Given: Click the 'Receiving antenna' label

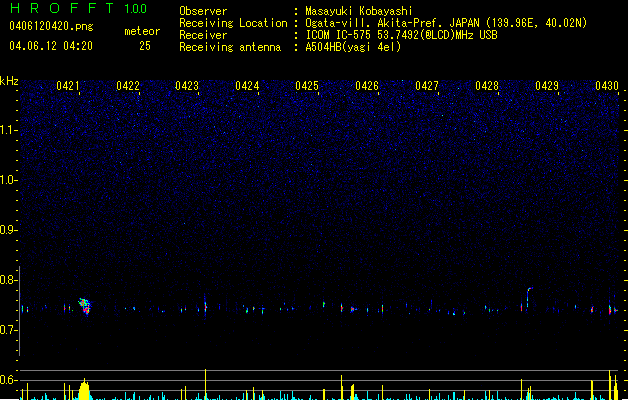Looking at the screenshot, I should pos(230,47).
